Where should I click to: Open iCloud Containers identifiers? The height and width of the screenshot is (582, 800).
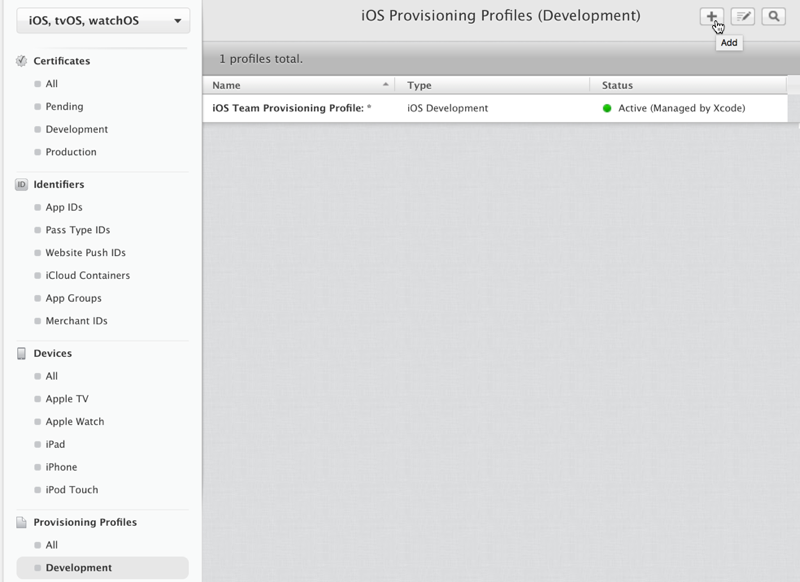[x=87, y=275]
